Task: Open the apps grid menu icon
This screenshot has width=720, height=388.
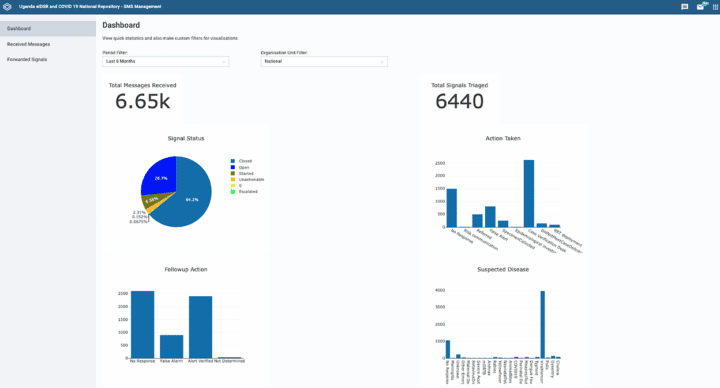Action: 715,7
